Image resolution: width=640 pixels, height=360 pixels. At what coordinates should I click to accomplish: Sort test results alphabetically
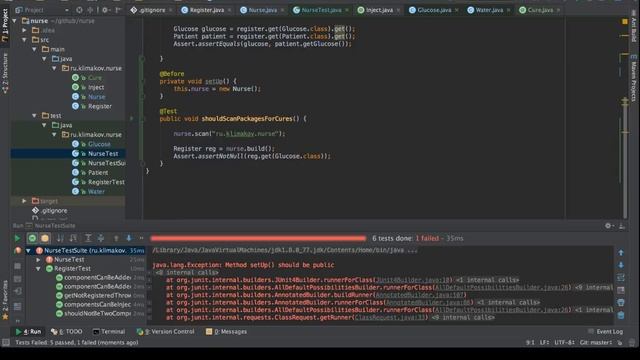tap(60, 238)
